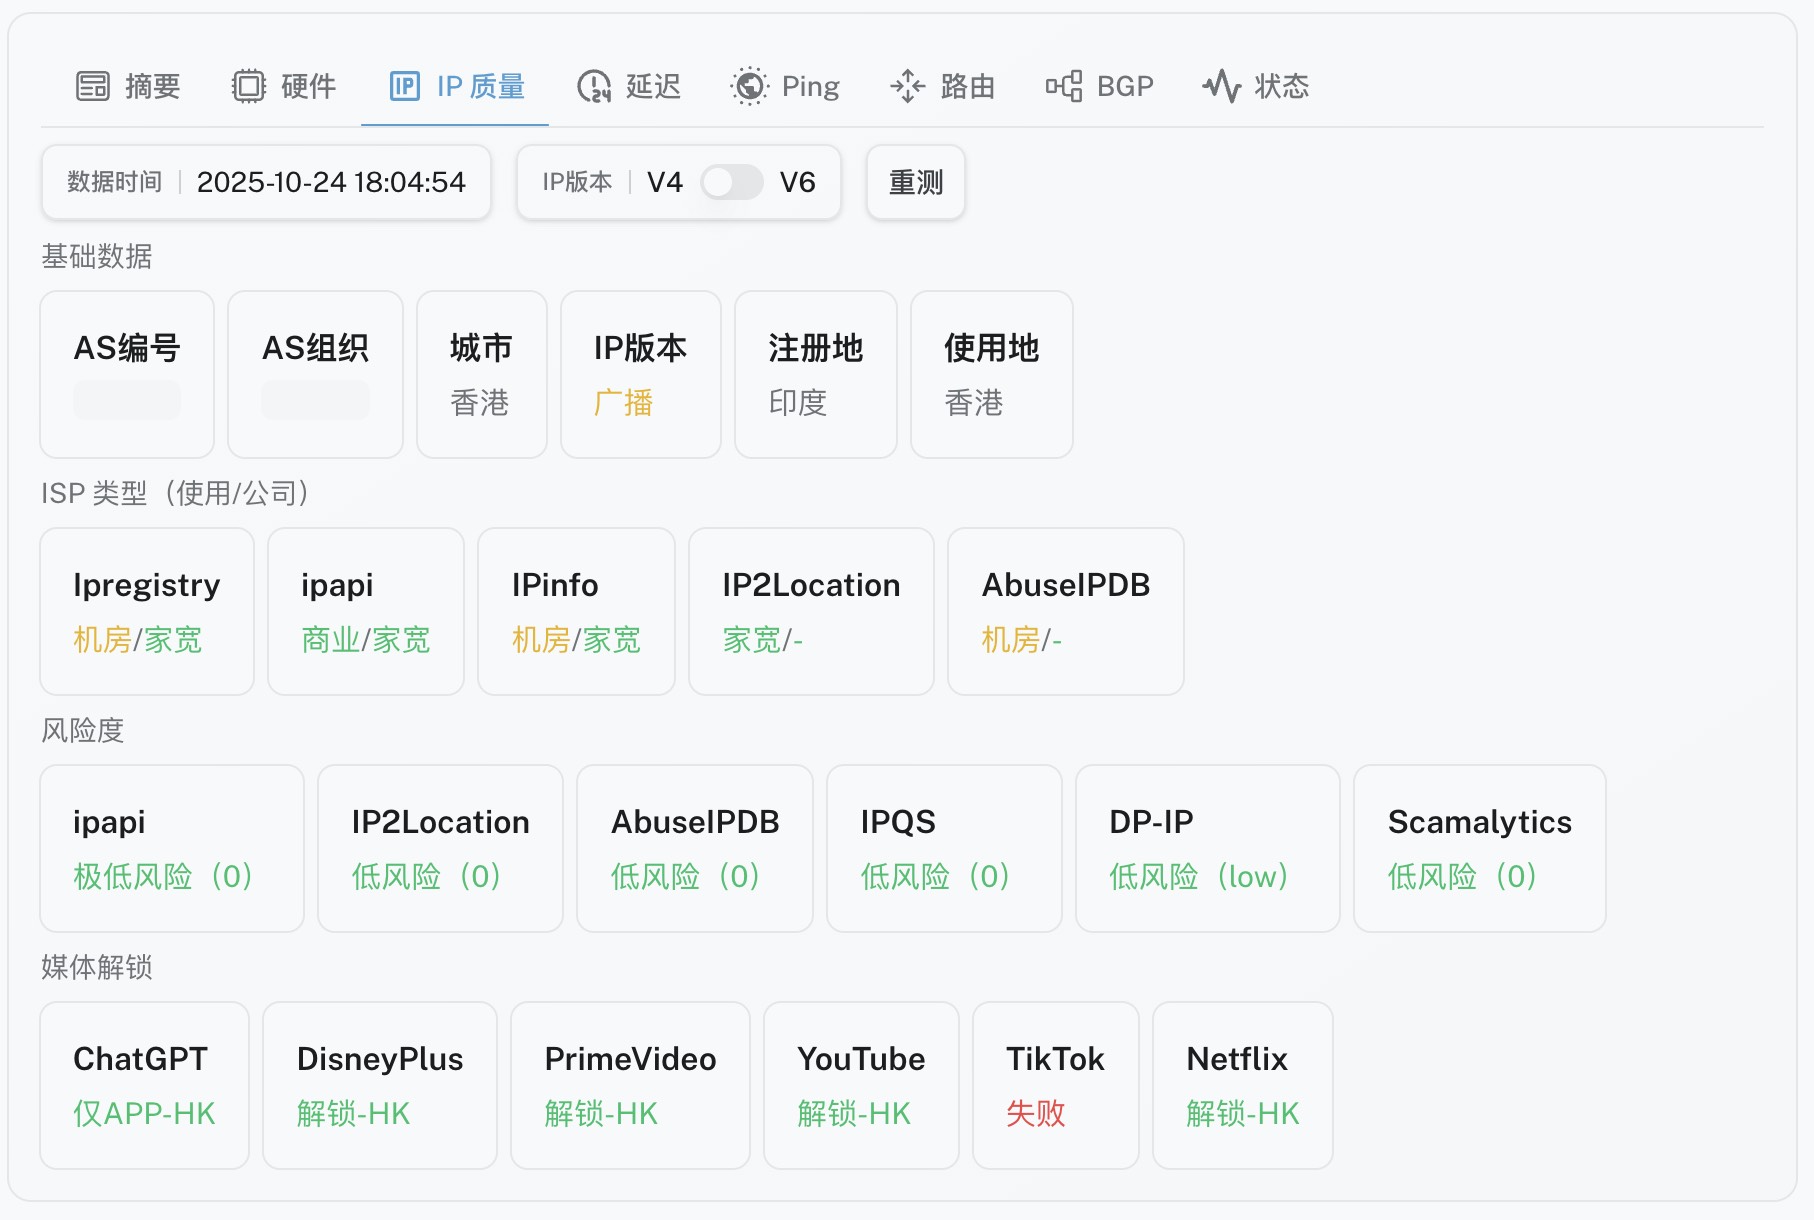Image resolution: width=1814 pixels, height=1220 pixels.
Task: Toggle the IP version V4/V6 switch
Action: [731, 182]
